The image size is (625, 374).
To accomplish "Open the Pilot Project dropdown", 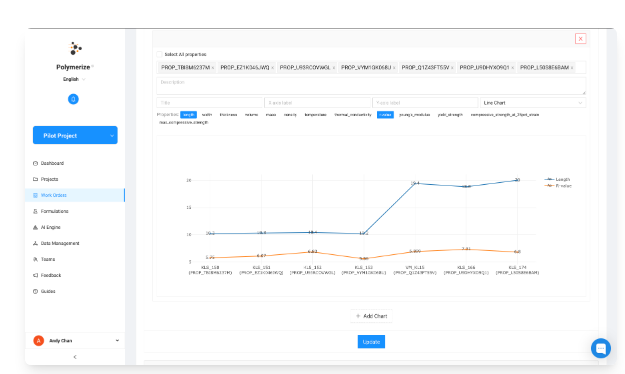I will tap(75, 135).
